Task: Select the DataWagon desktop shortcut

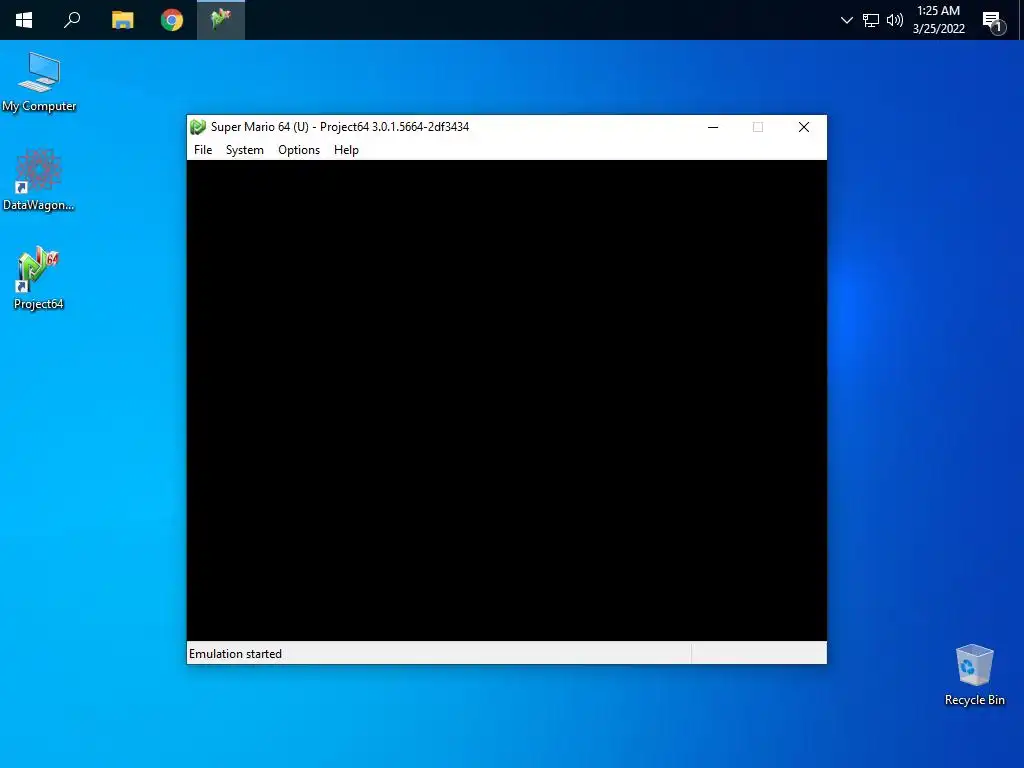Action: (39, 180)
